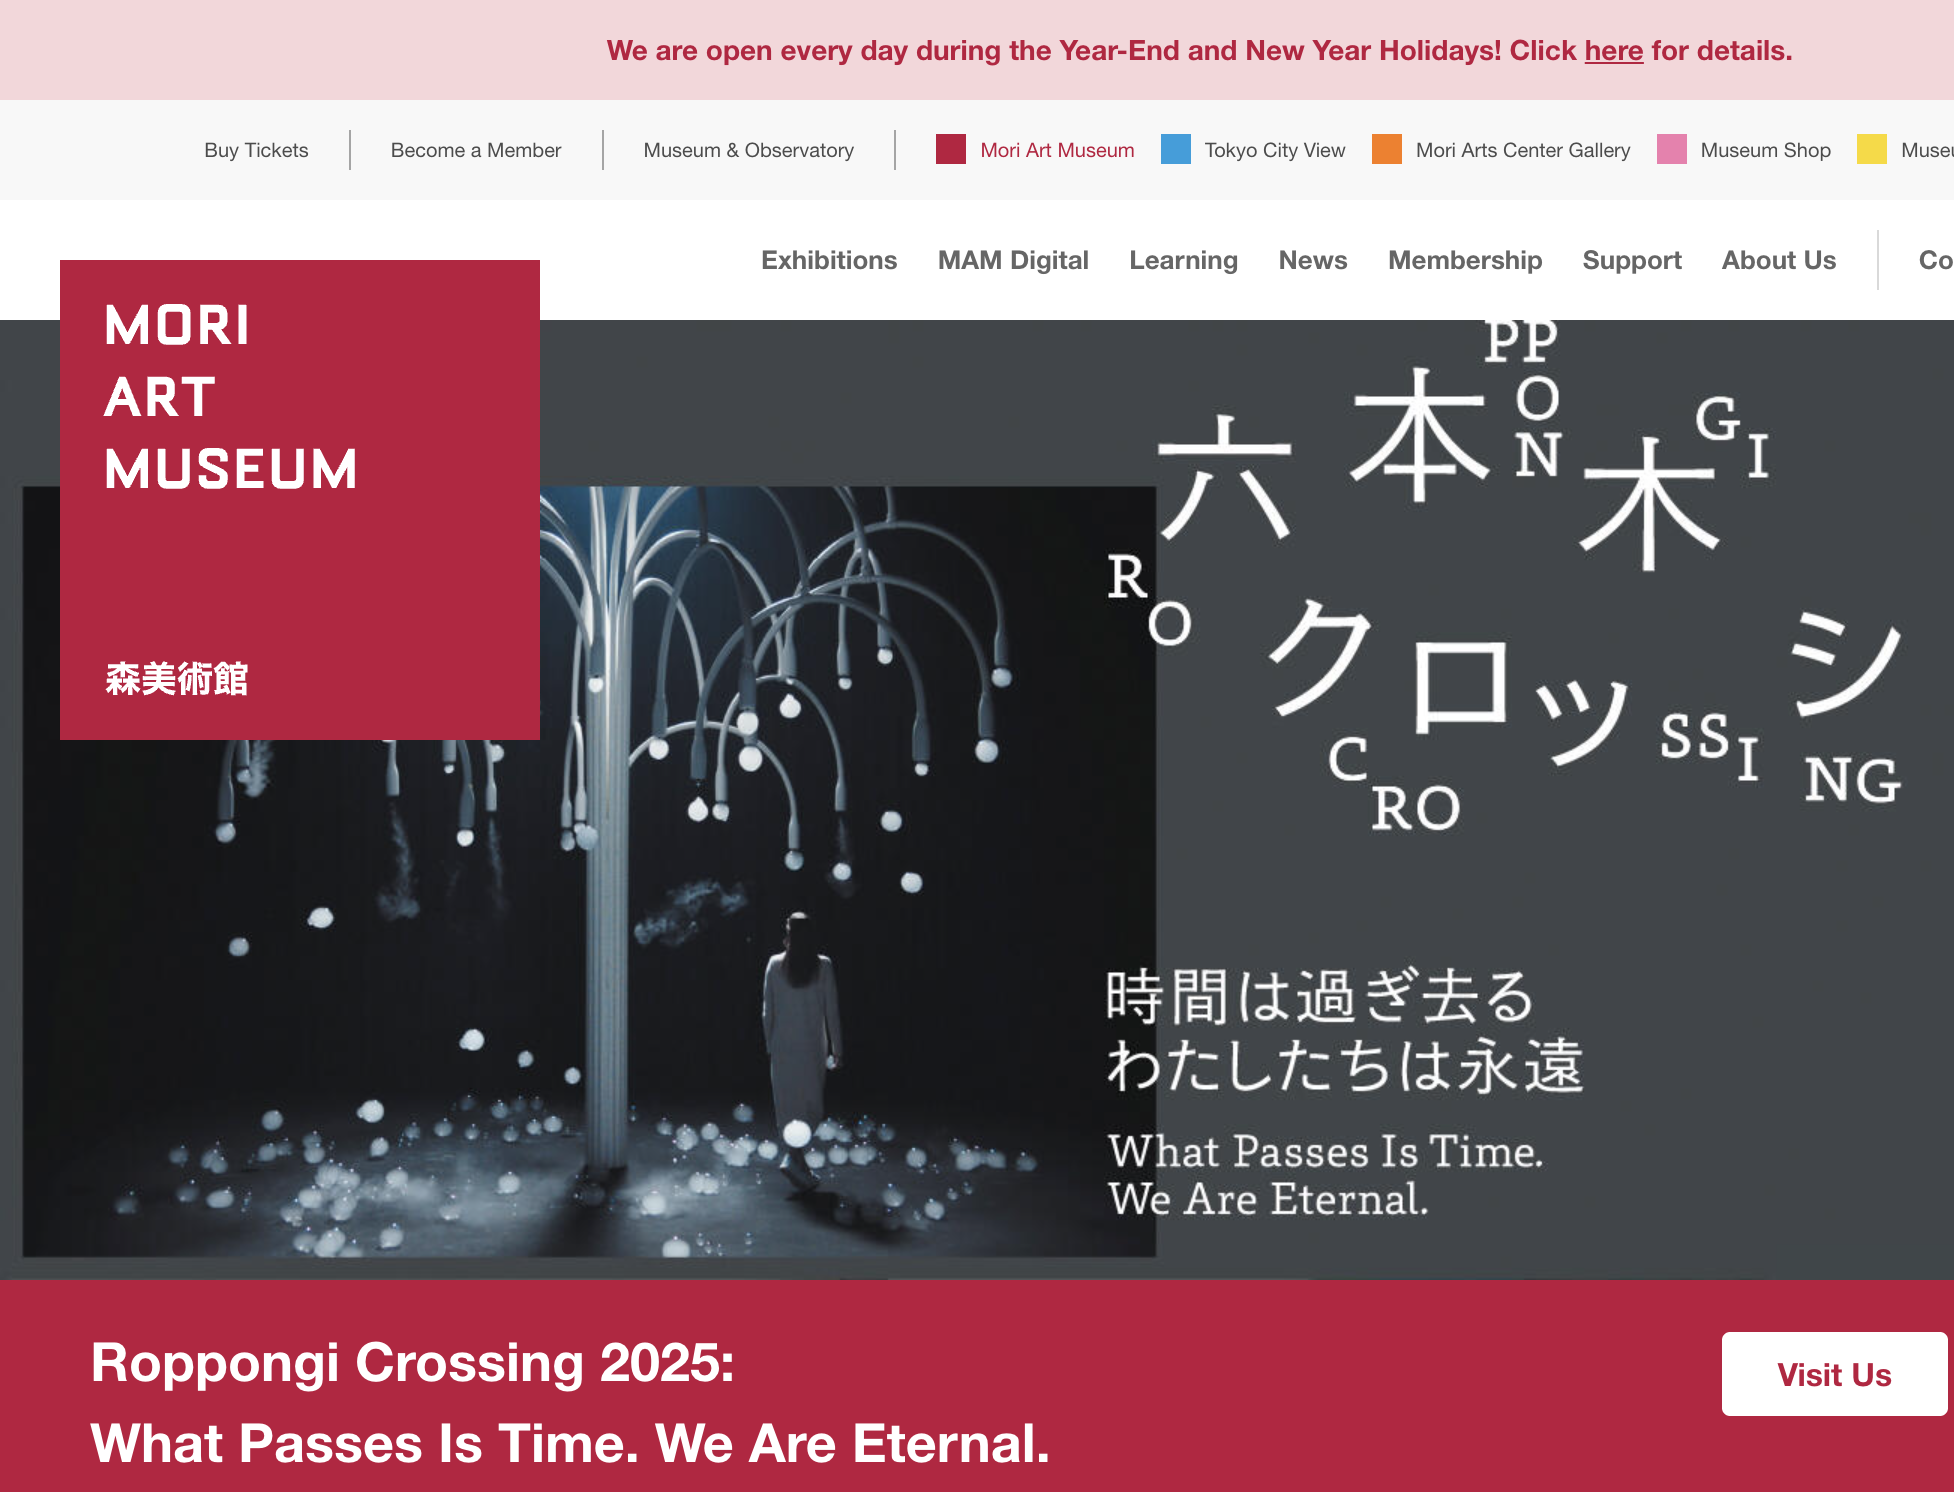Go to the News section
The height and width of the screenshot is (1492, 1954).
coord(1312,260)
